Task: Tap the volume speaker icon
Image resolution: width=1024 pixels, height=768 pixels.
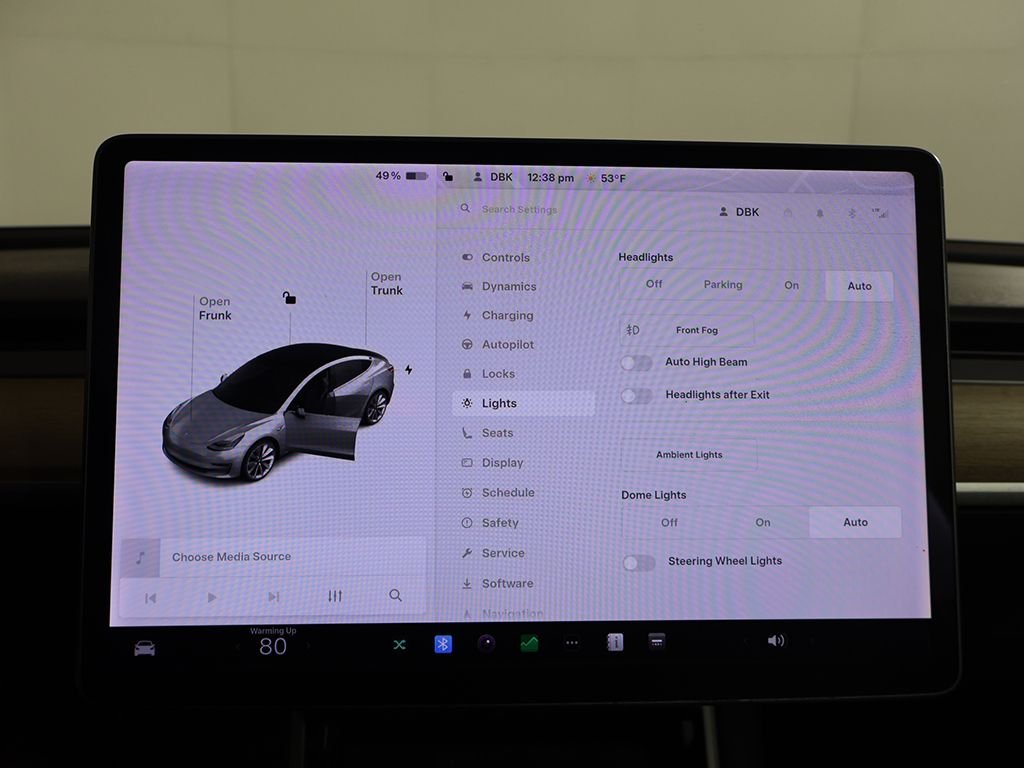Action: tap(776, 641)
